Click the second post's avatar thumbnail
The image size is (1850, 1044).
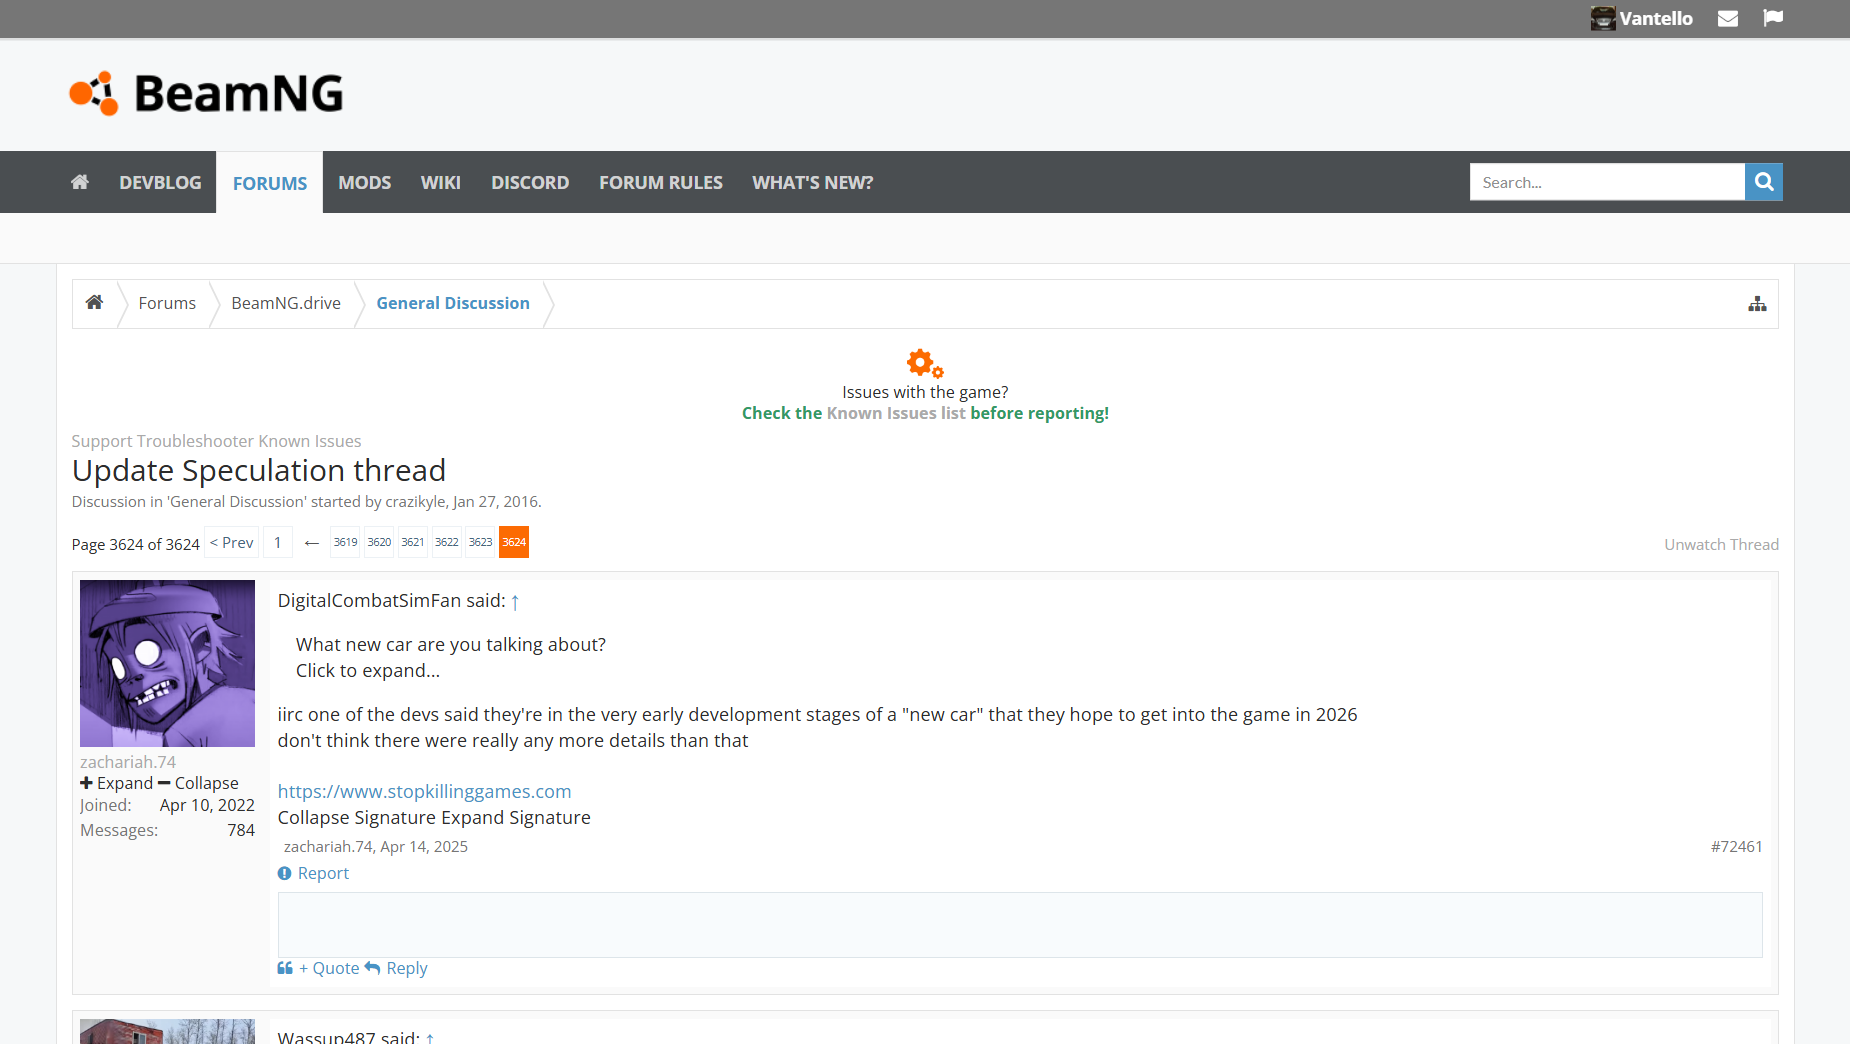coord(167,1031)
